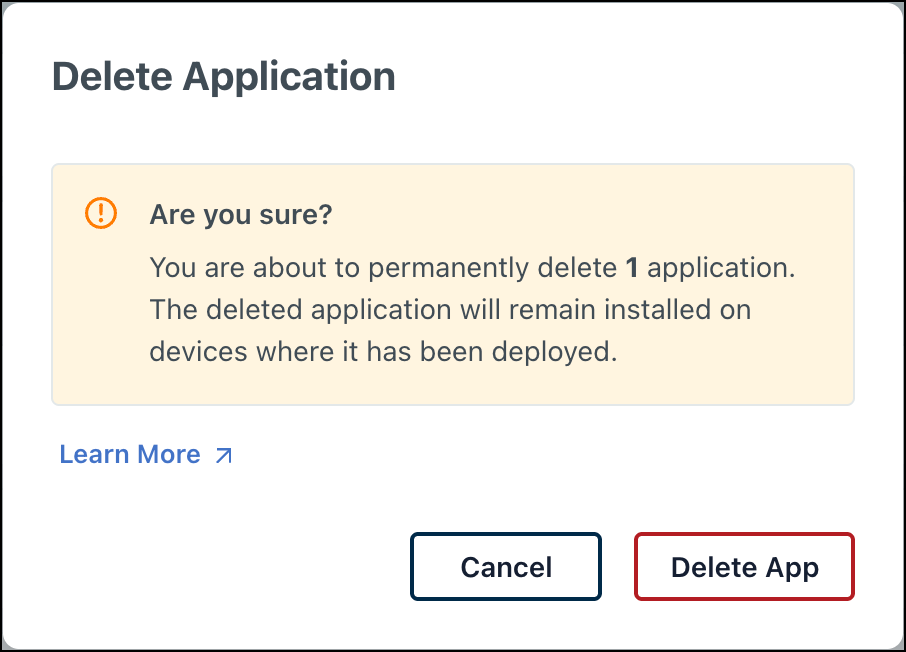Click the "Are you sure?" heading
This screenshot has width=906, height=652.
[240, 214]
